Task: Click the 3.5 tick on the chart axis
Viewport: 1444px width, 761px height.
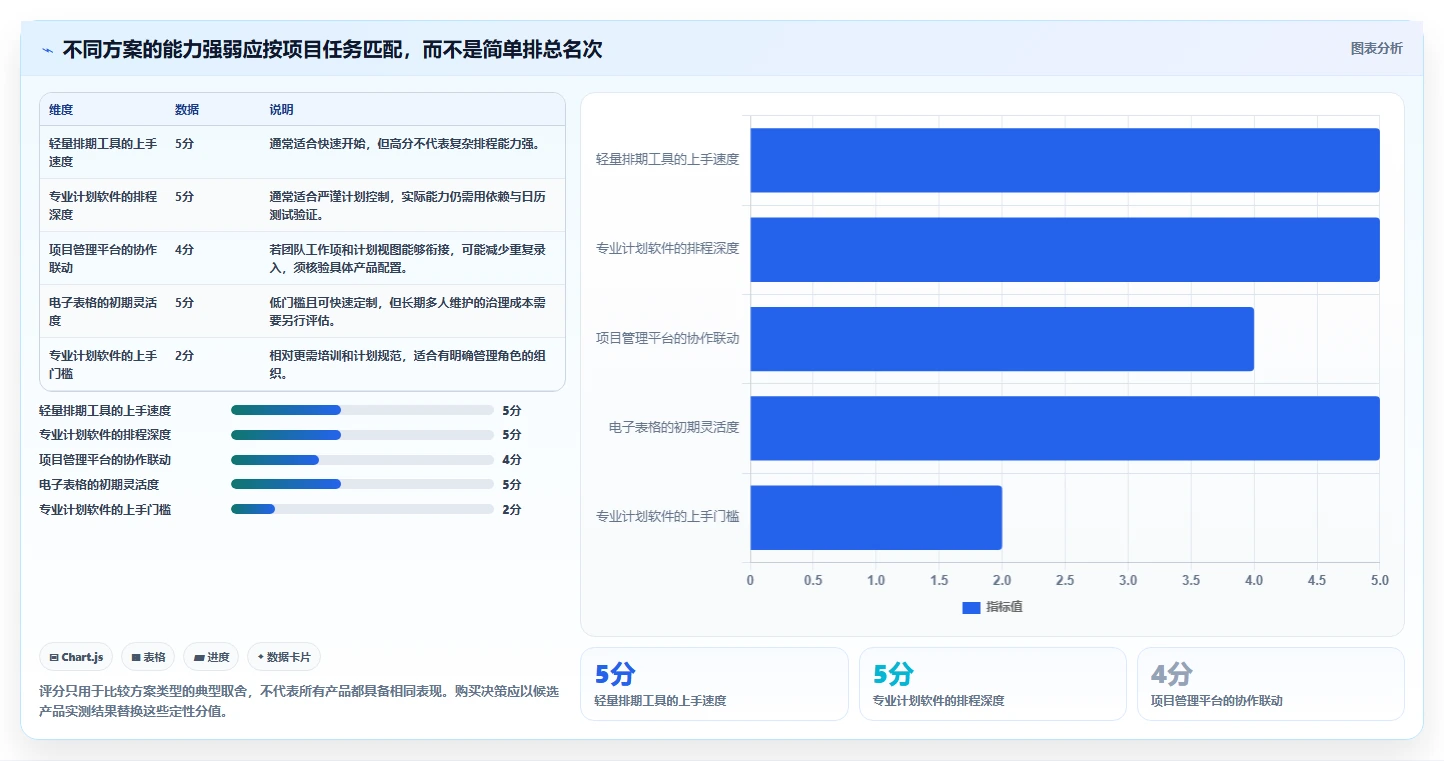Action: pos(1191,580)
